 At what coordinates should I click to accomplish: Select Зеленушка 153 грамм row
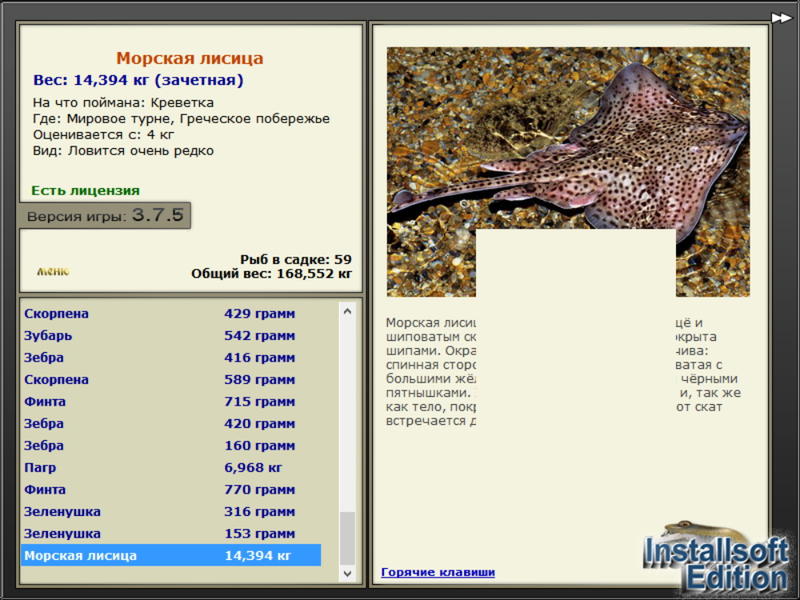point(171,533)
